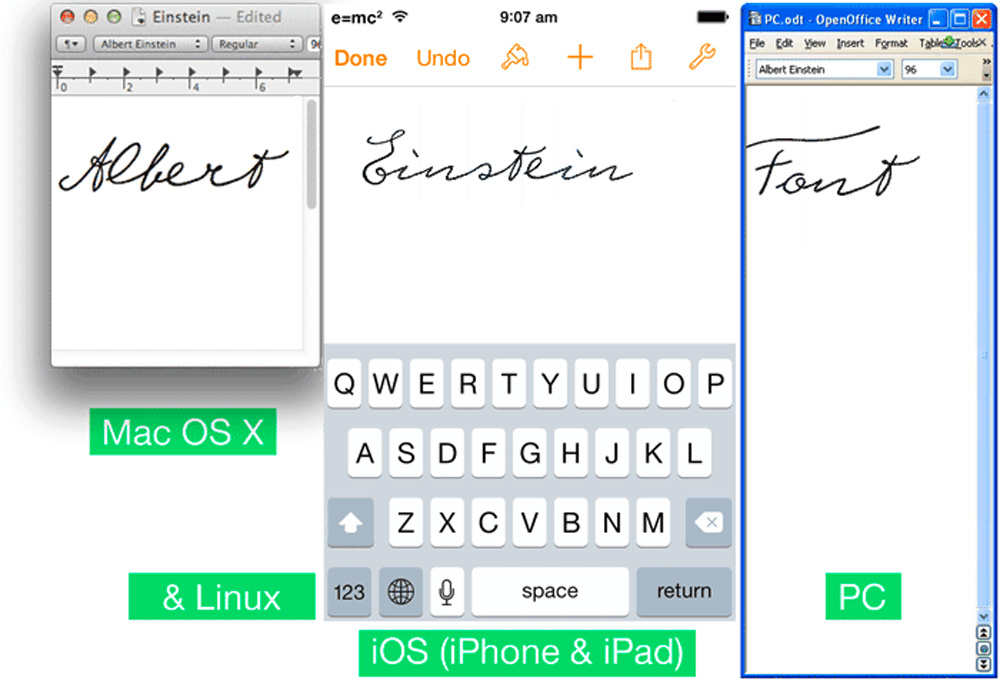Click next page button in OpenOffice scrollbar
This screenshot has height=684, width=1000.
[983, 664]
